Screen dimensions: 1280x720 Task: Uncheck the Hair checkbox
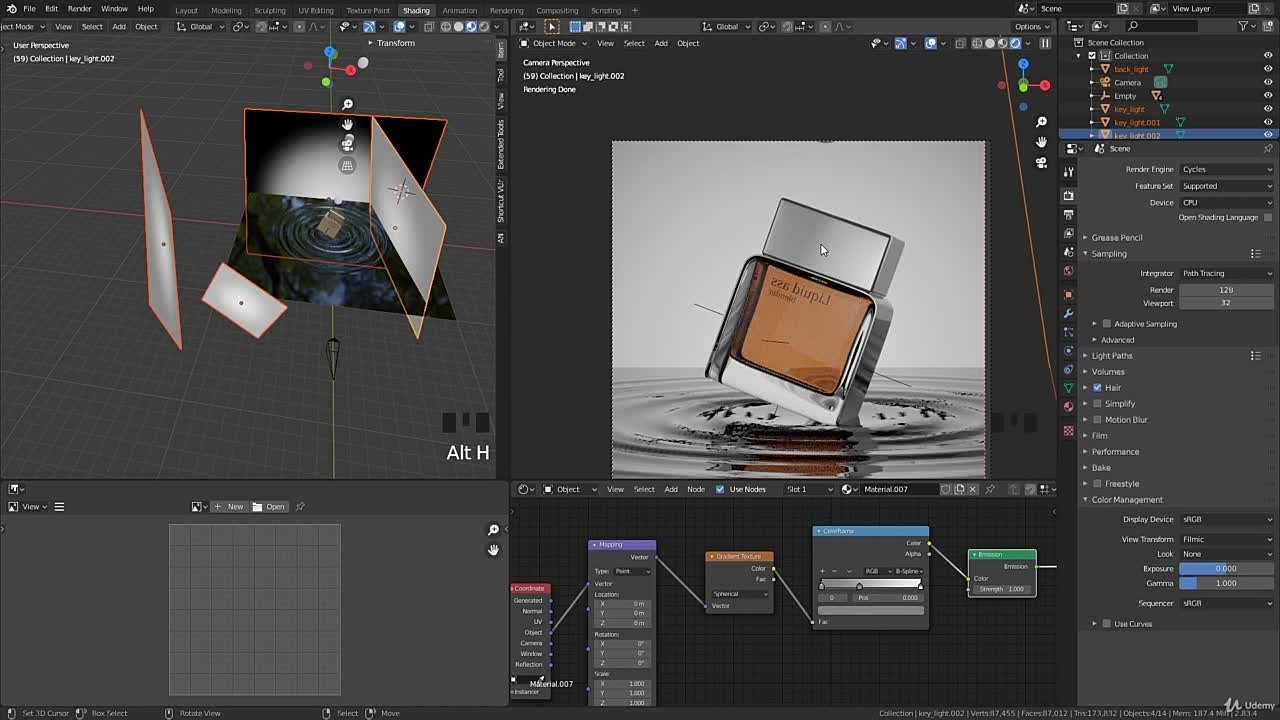1097,387
